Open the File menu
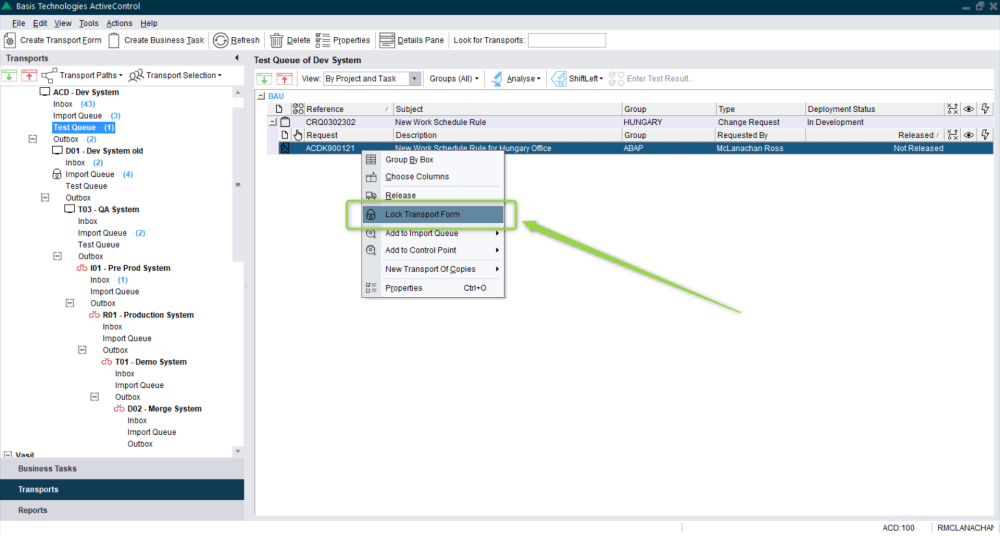 [x=18, y=23]
